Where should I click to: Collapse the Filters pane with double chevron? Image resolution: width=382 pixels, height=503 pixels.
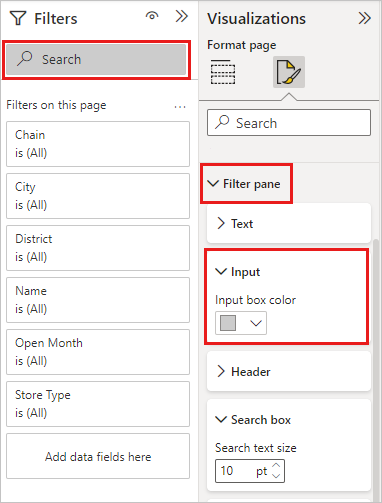pyautogui.click(x=182, y=16)
